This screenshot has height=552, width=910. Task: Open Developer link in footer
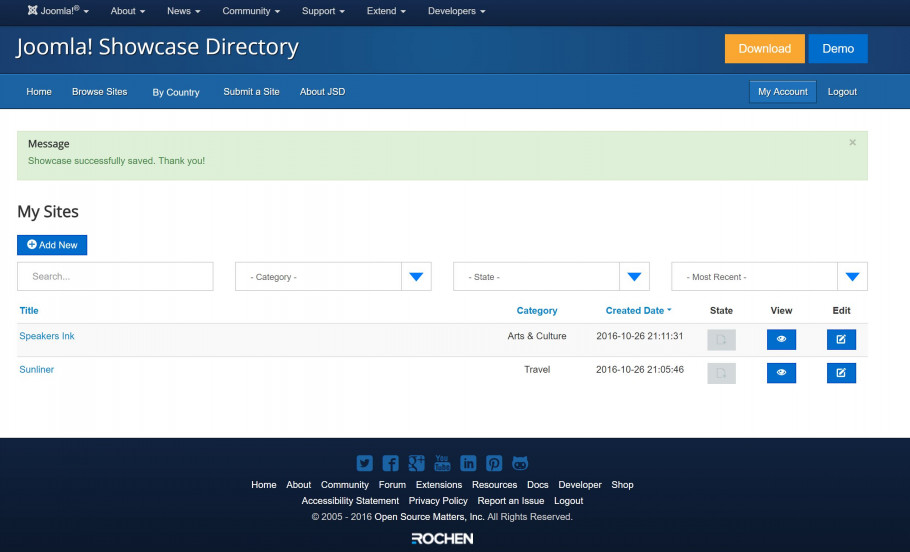580,485
